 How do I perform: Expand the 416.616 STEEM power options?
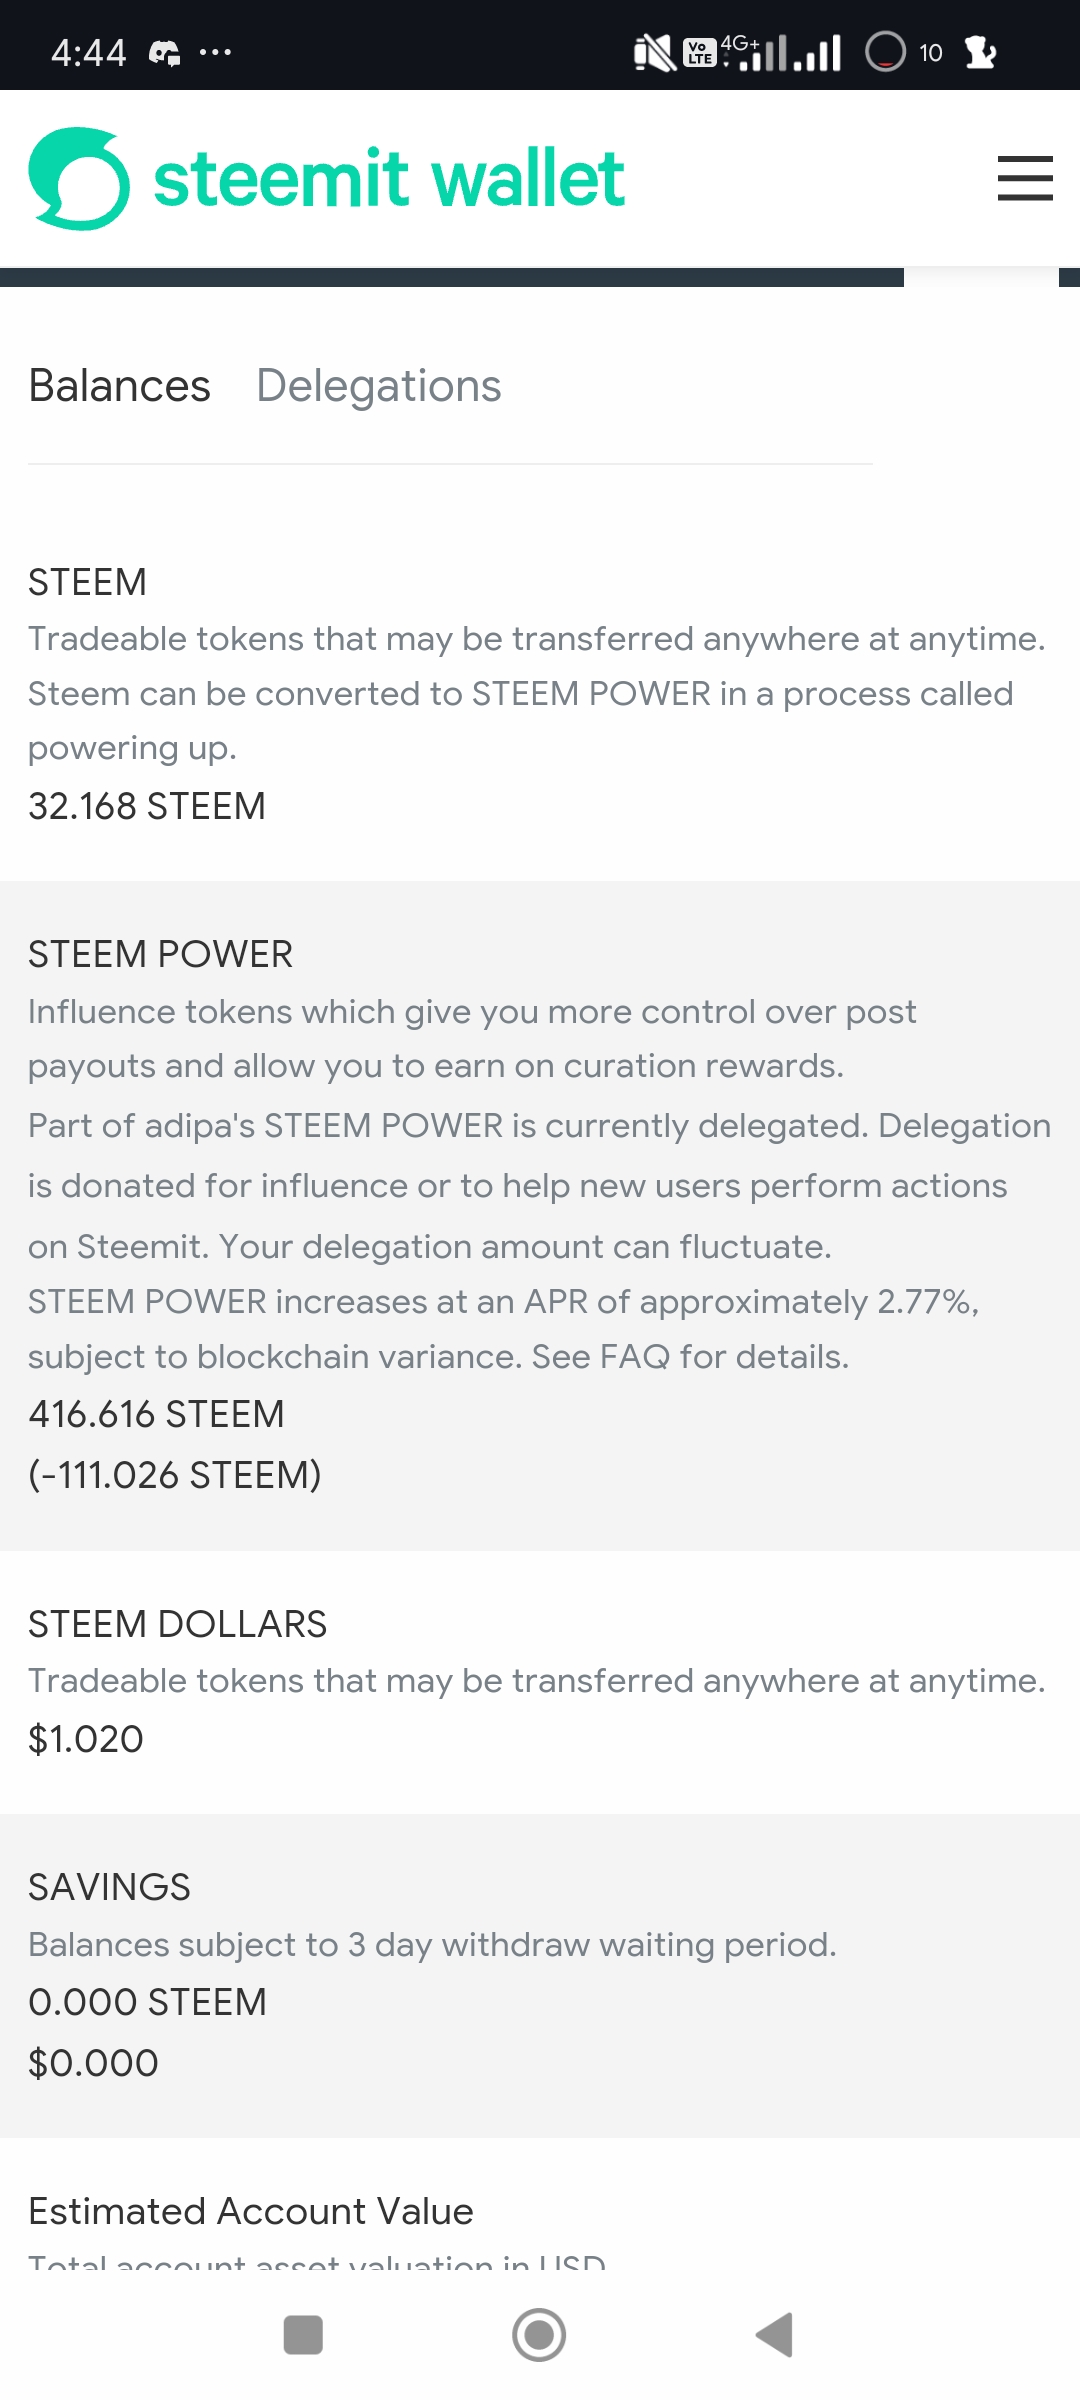pos(156,1414)
